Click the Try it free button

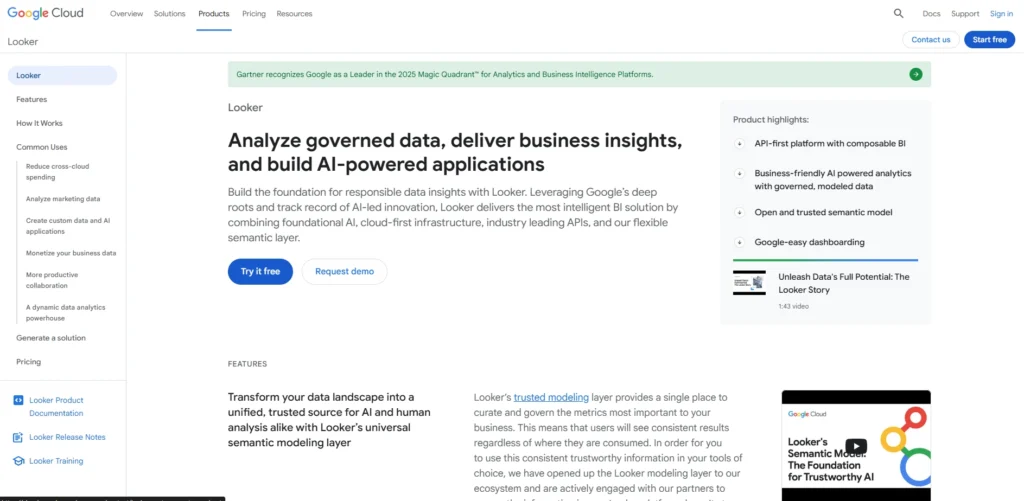click(x=260, y=272)
